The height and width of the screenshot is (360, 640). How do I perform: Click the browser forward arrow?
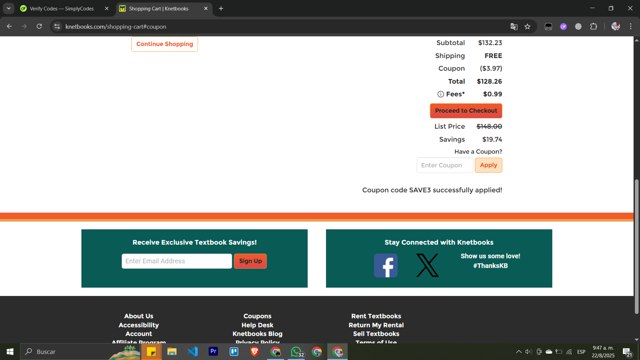(24, 27)
